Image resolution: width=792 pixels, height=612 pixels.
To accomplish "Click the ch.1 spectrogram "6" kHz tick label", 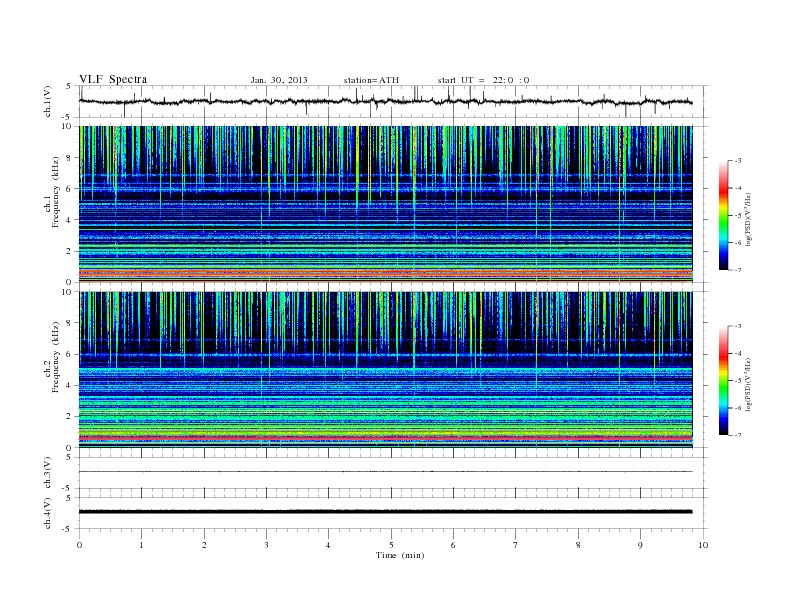I will [69, 189].
